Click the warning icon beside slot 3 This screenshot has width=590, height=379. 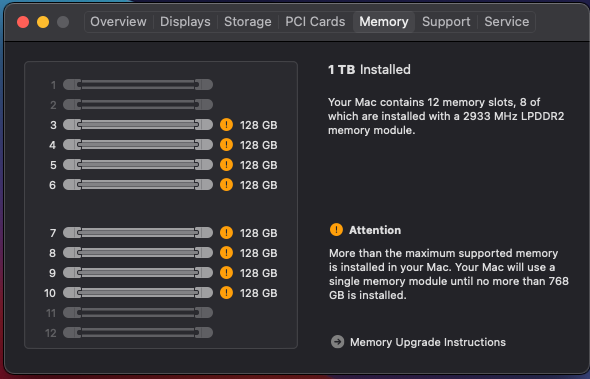coord(226,125)
